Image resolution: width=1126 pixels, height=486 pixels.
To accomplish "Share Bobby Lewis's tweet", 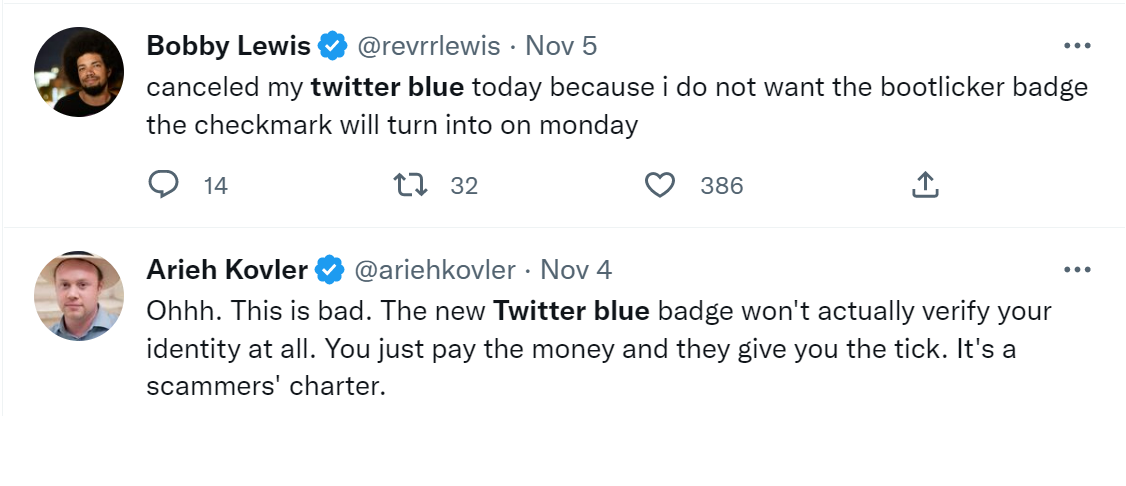I will click(926, 185).
